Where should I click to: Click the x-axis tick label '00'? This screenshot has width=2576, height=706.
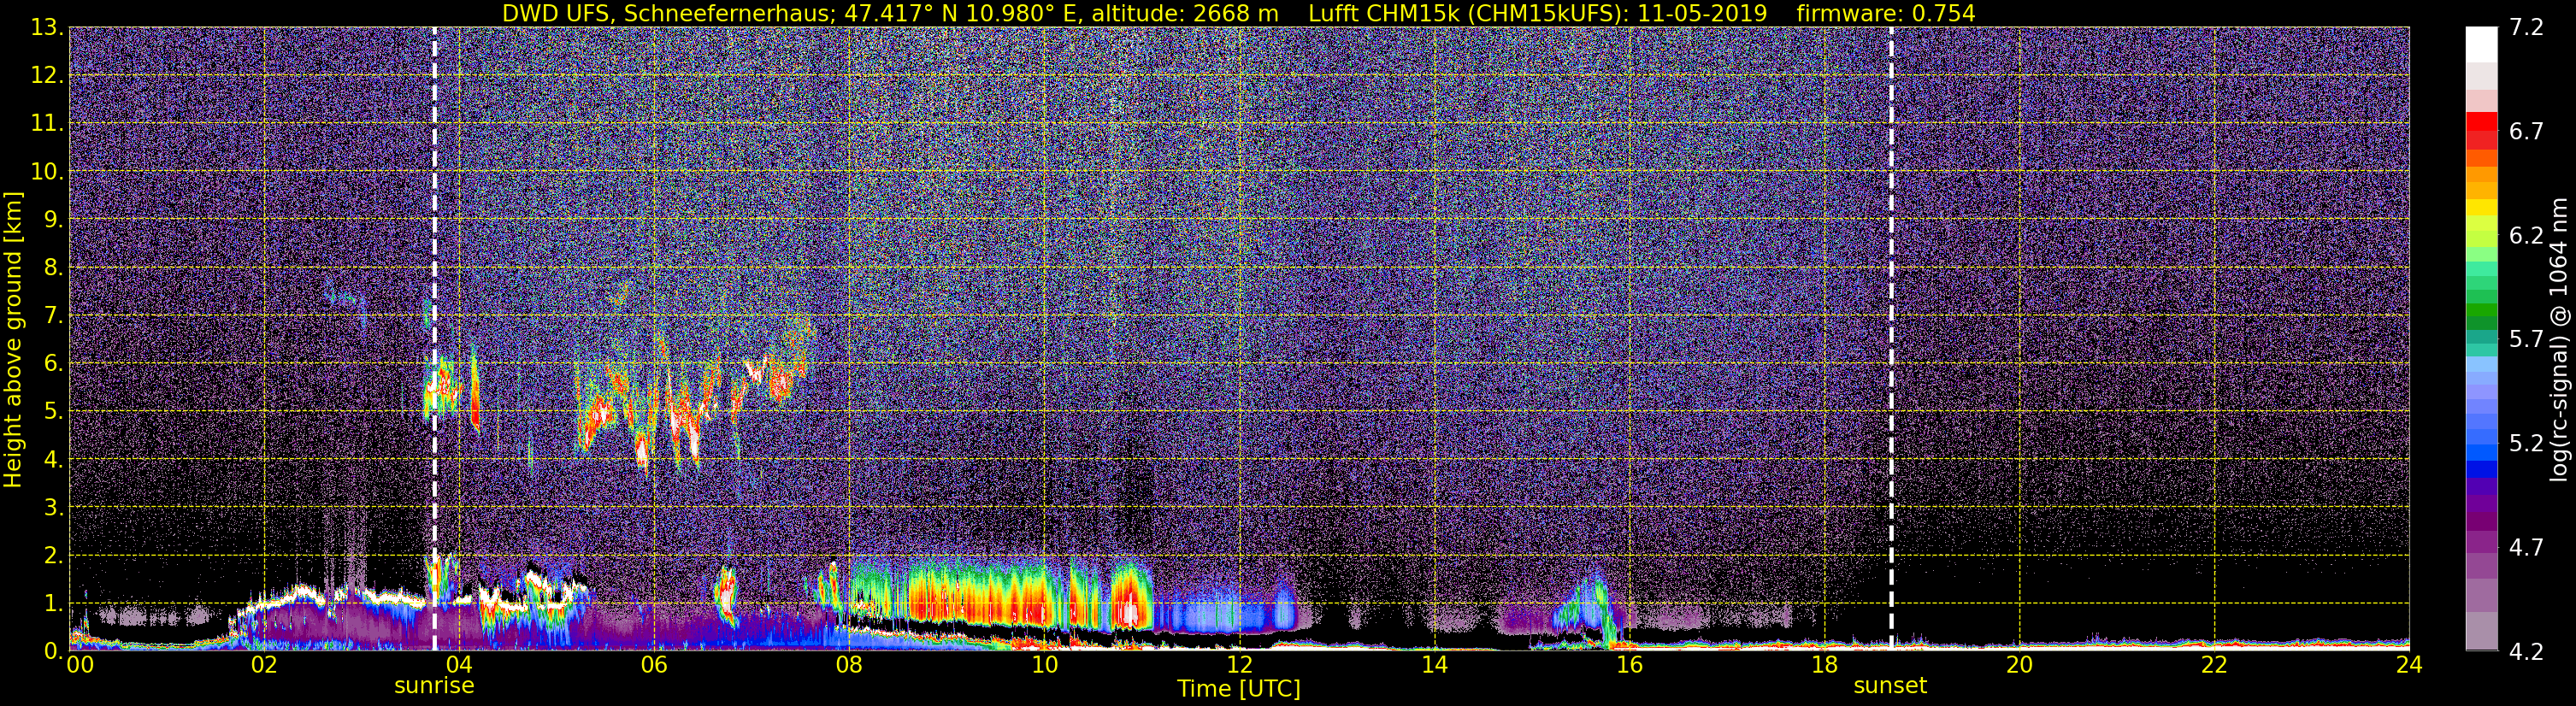[x=80, y=665]
